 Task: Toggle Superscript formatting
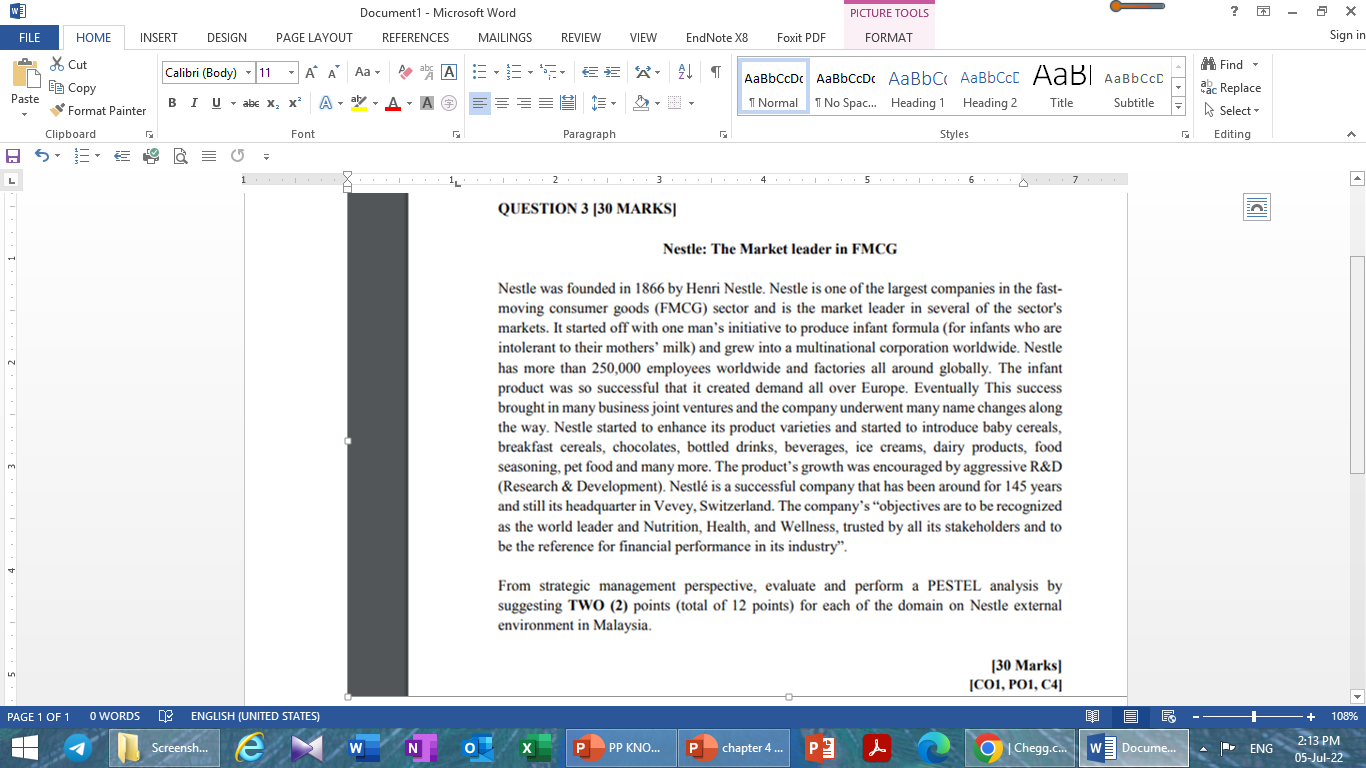click(x=295, y=103)
